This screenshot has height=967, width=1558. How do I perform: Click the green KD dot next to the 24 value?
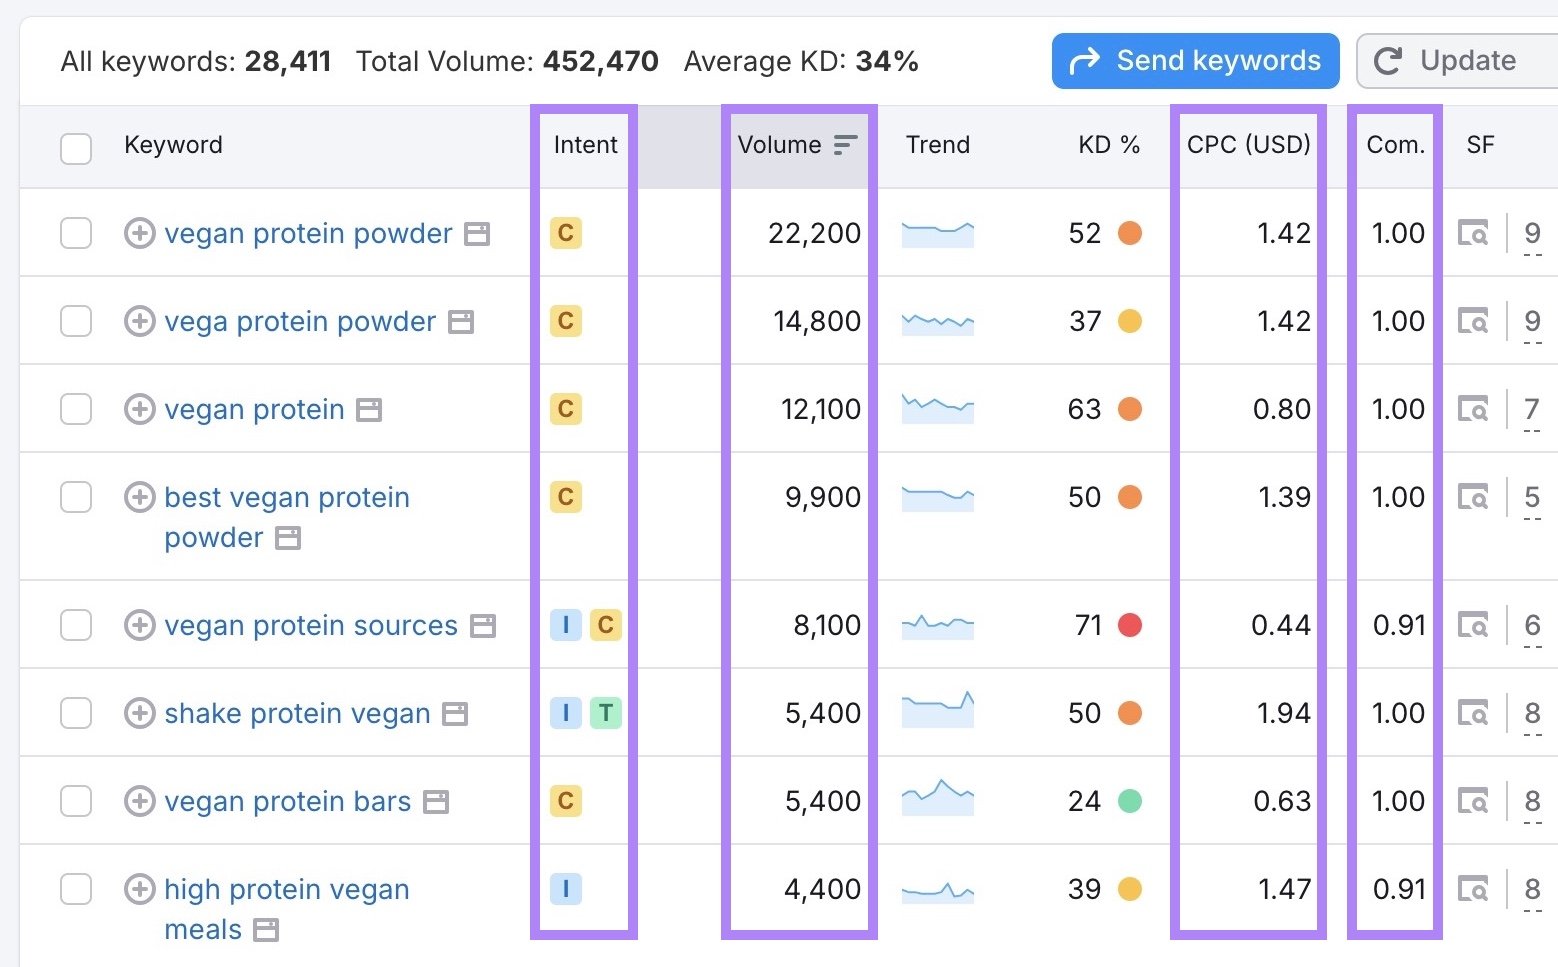pos(1131,801)
